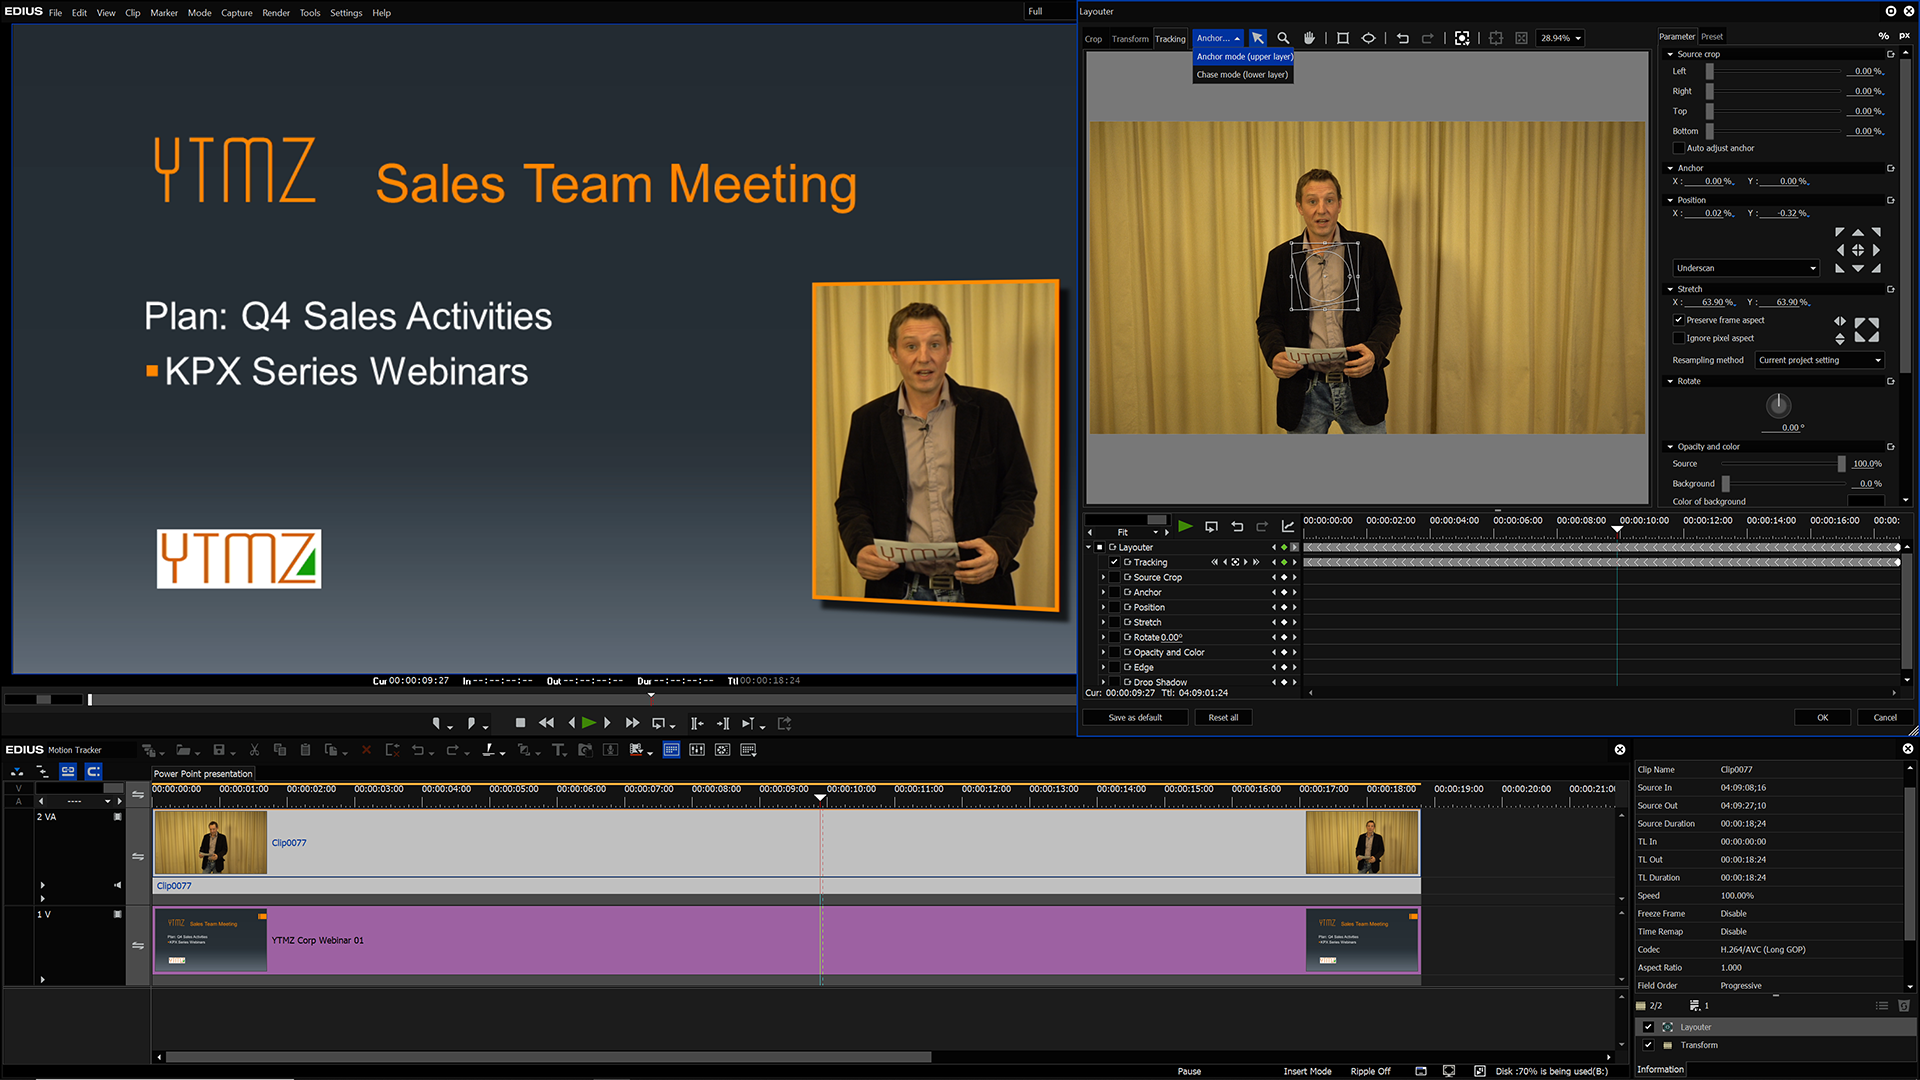Click the stop button under the preview monitor

pos(520,723)
